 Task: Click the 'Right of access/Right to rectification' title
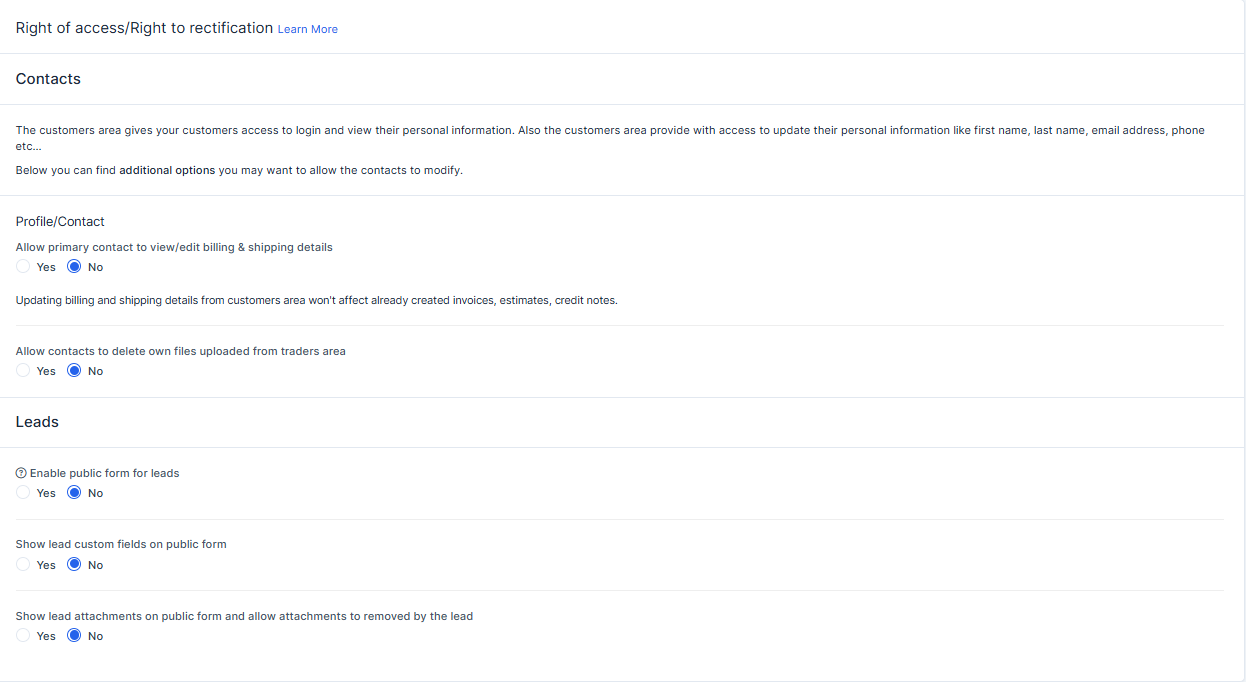pyautogui.click(x=144, y=28)
